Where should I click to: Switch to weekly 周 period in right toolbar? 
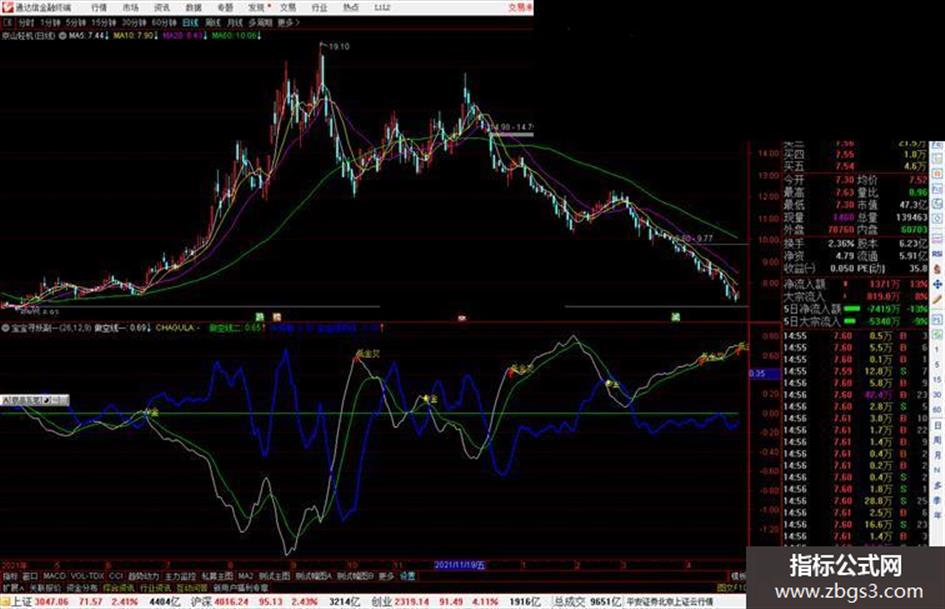click(938, 440)
